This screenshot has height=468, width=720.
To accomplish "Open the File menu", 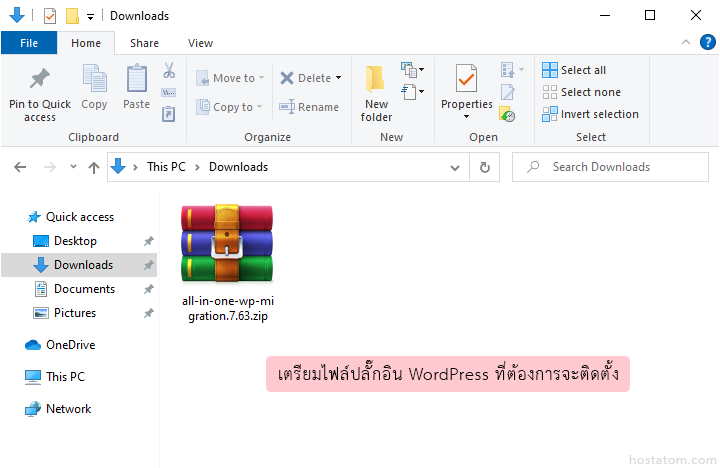I will 29,43.
